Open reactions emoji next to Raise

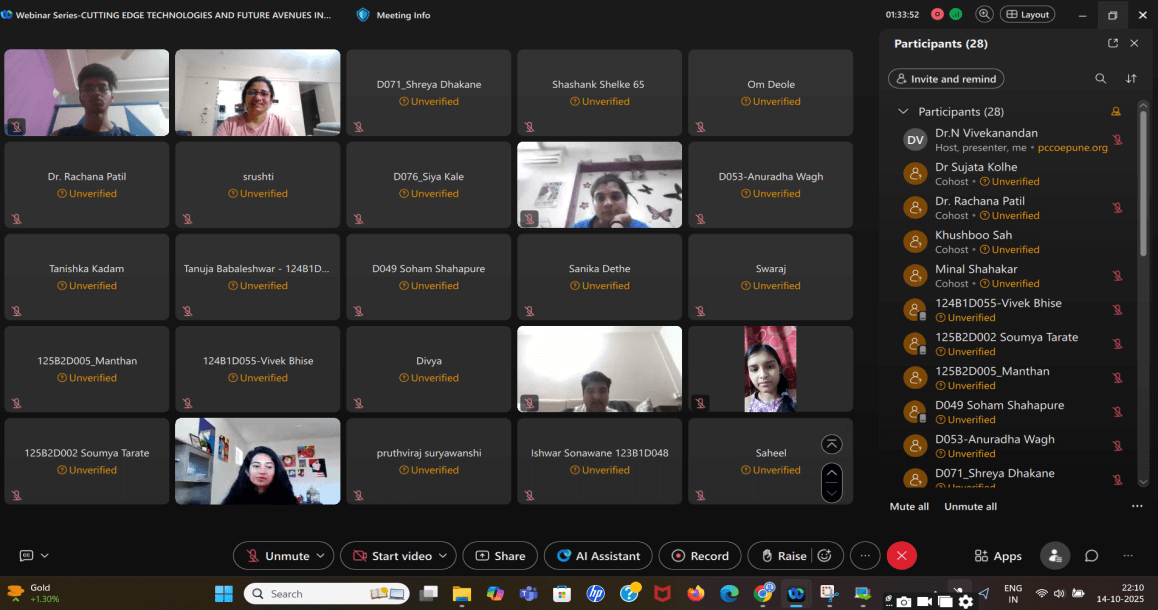point(825,556)
